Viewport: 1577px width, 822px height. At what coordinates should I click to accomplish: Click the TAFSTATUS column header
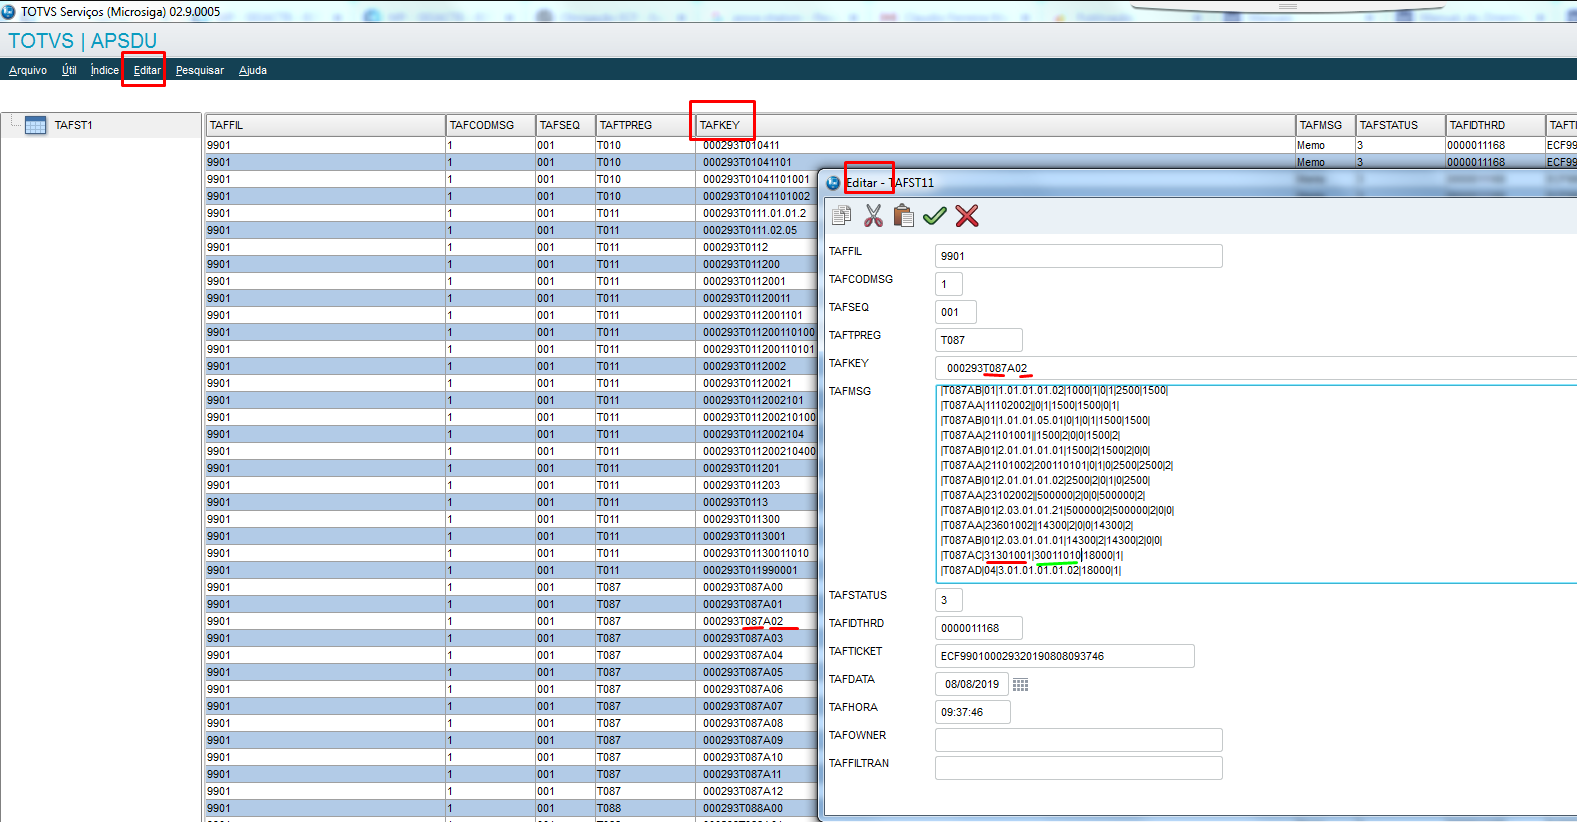coord(1400,125)
